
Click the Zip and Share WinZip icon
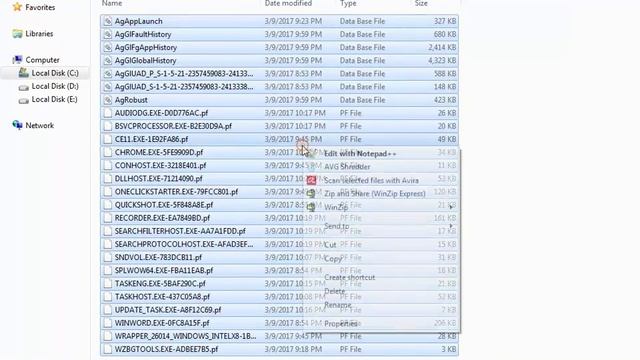pyautogui.click(x=311, y=193)
